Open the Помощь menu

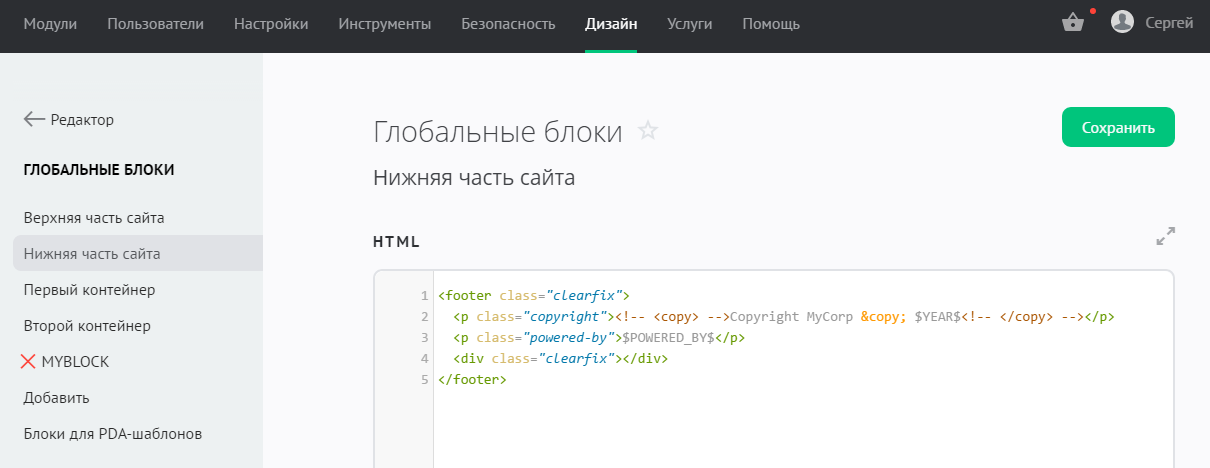tap(771, 24)
